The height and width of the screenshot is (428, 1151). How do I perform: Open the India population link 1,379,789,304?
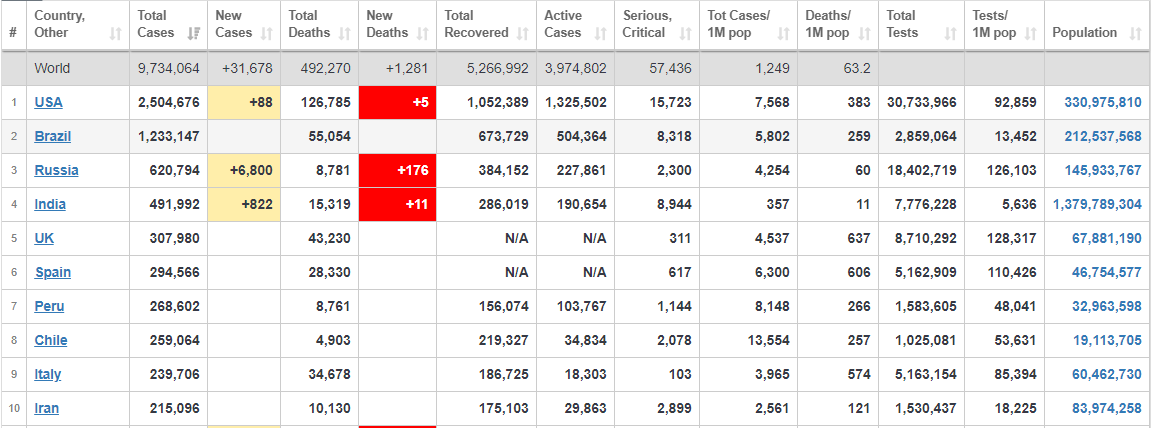coord(1097,204)
